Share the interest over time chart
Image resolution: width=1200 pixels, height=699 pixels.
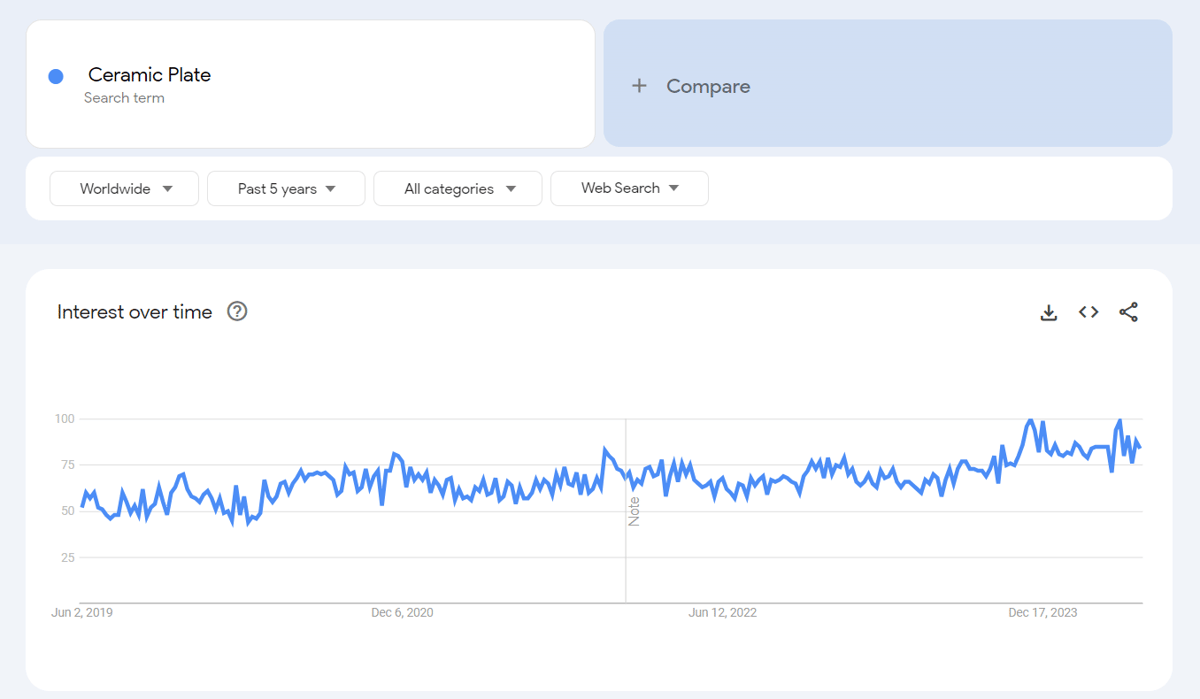[x=1129, y=312]
